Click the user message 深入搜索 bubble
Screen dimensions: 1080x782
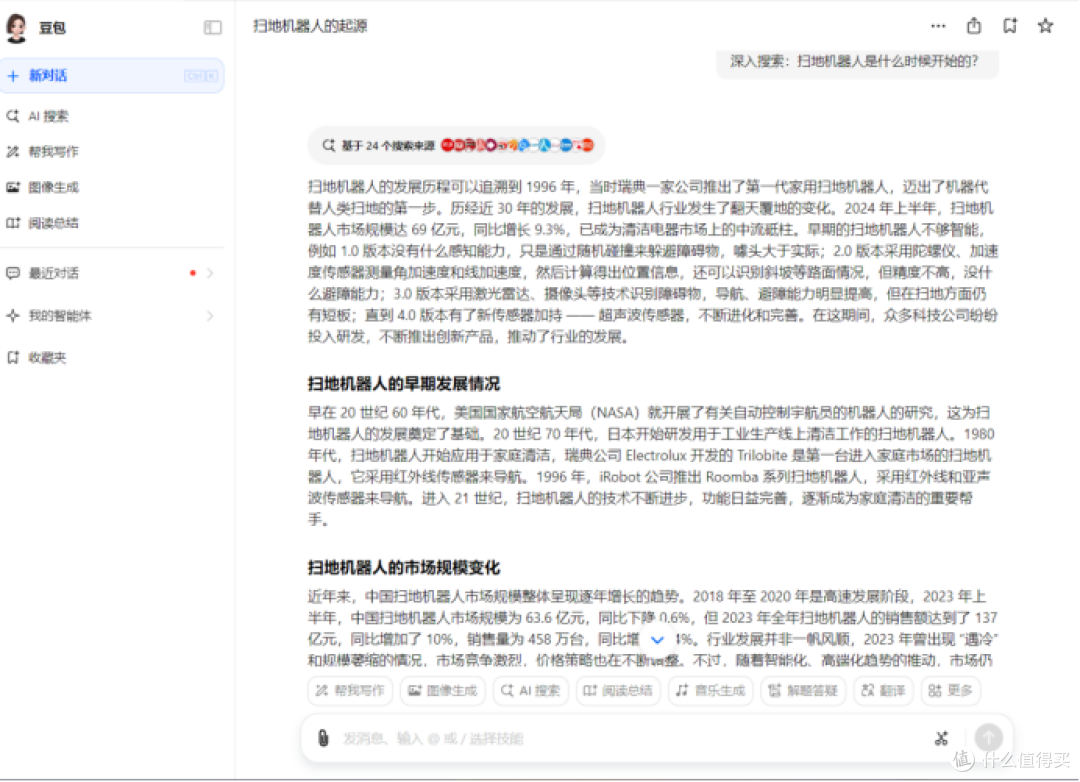click(857, 61)
